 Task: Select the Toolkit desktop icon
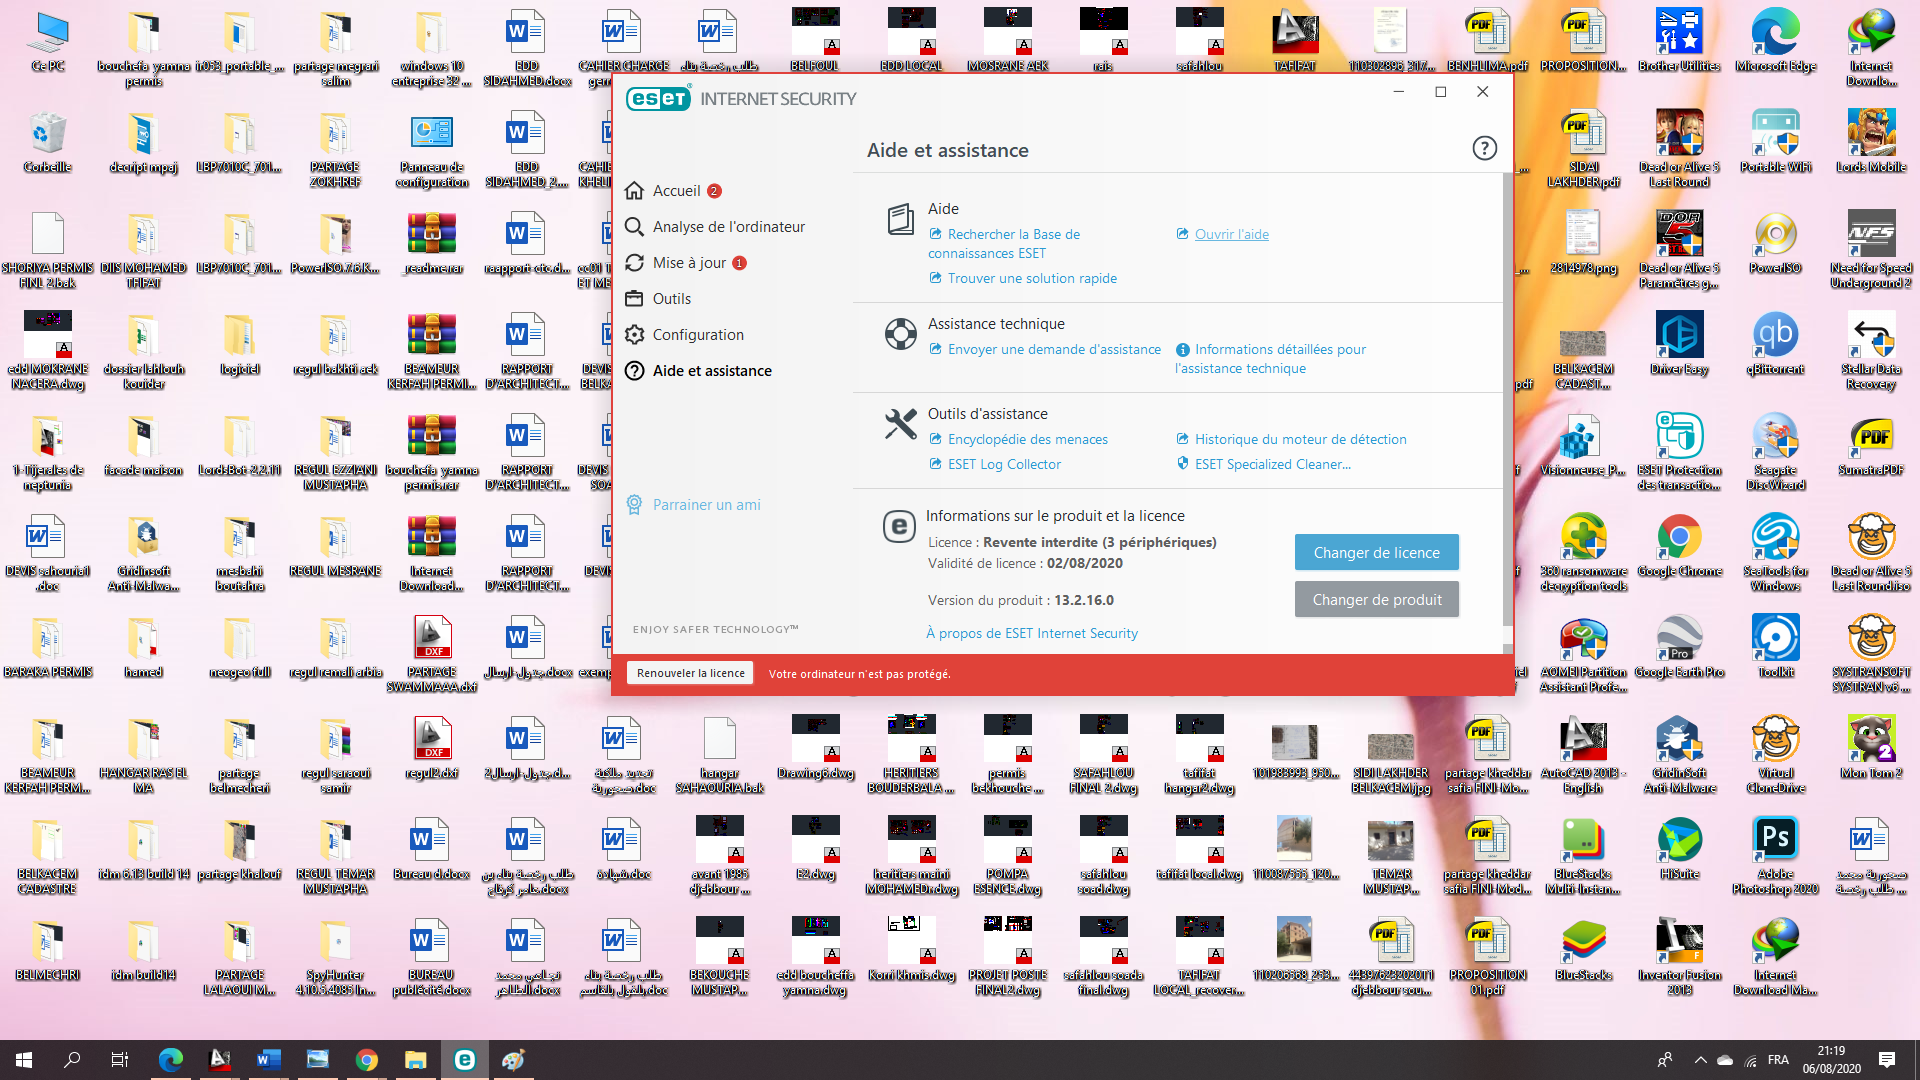pos(1775,647)
